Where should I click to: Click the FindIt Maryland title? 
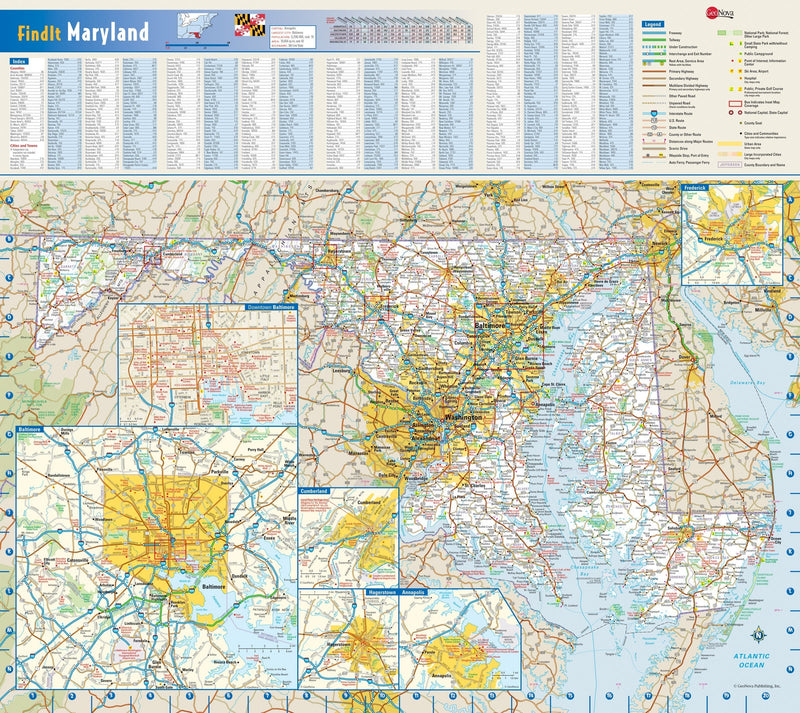[x=83, y=32]
